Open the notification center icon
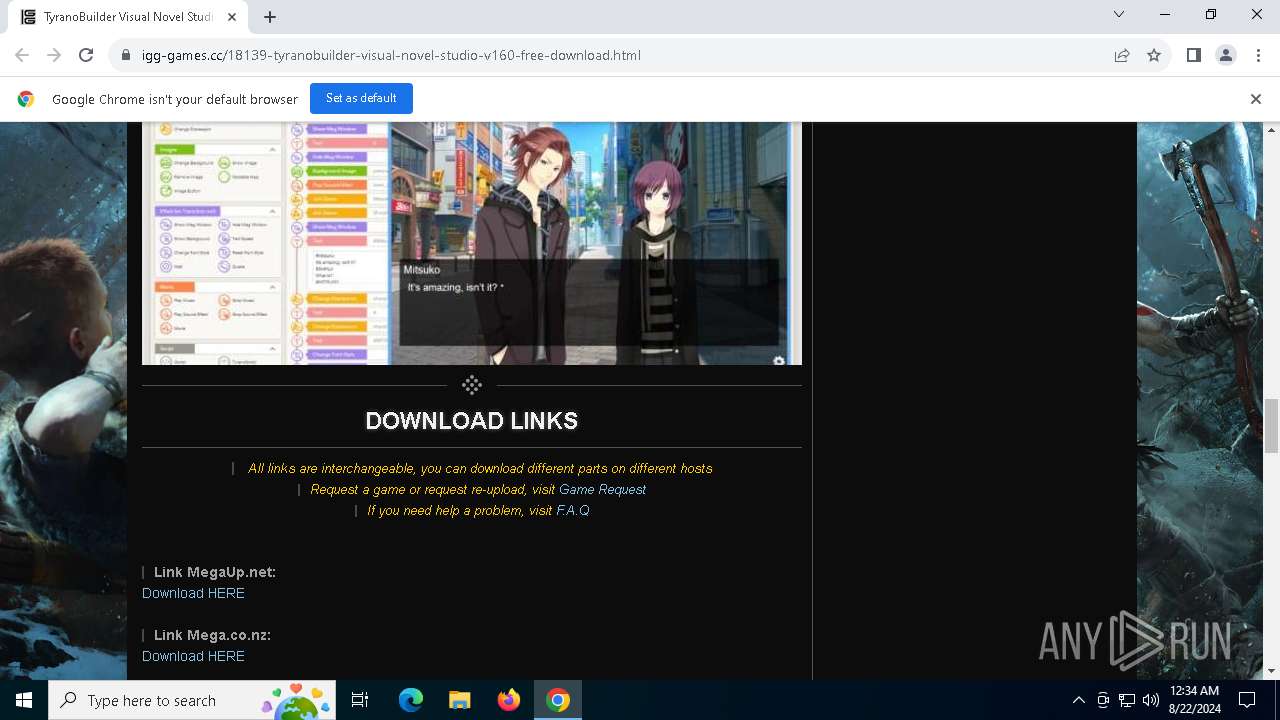 tap(1247, 700)
